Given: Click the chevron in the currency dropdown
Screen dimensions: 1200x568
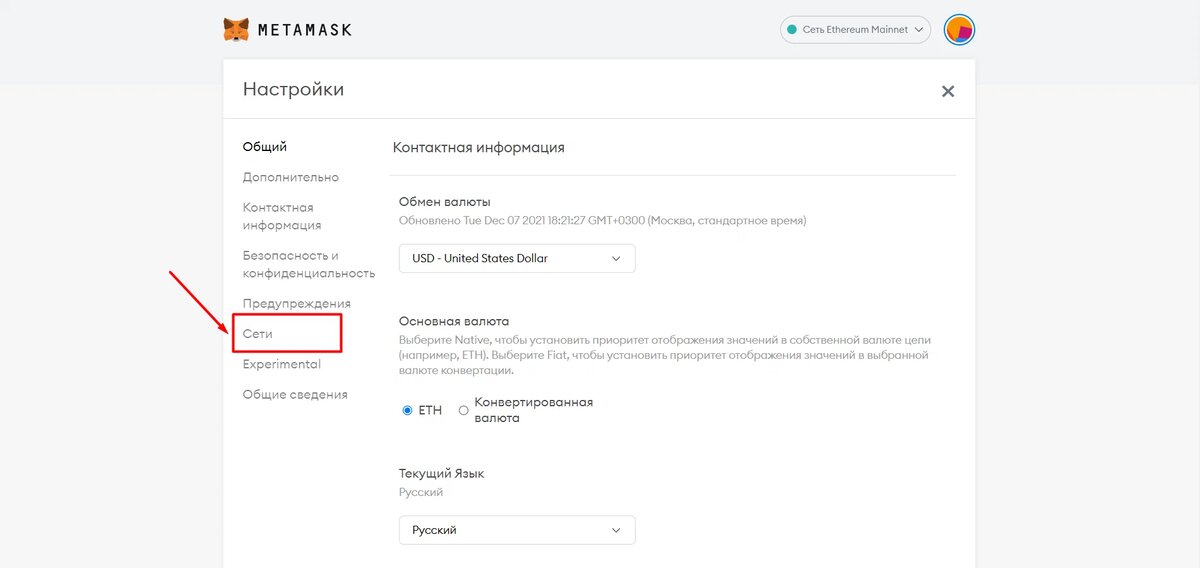Looking at the screenshot, I should [x=616, y=258].
